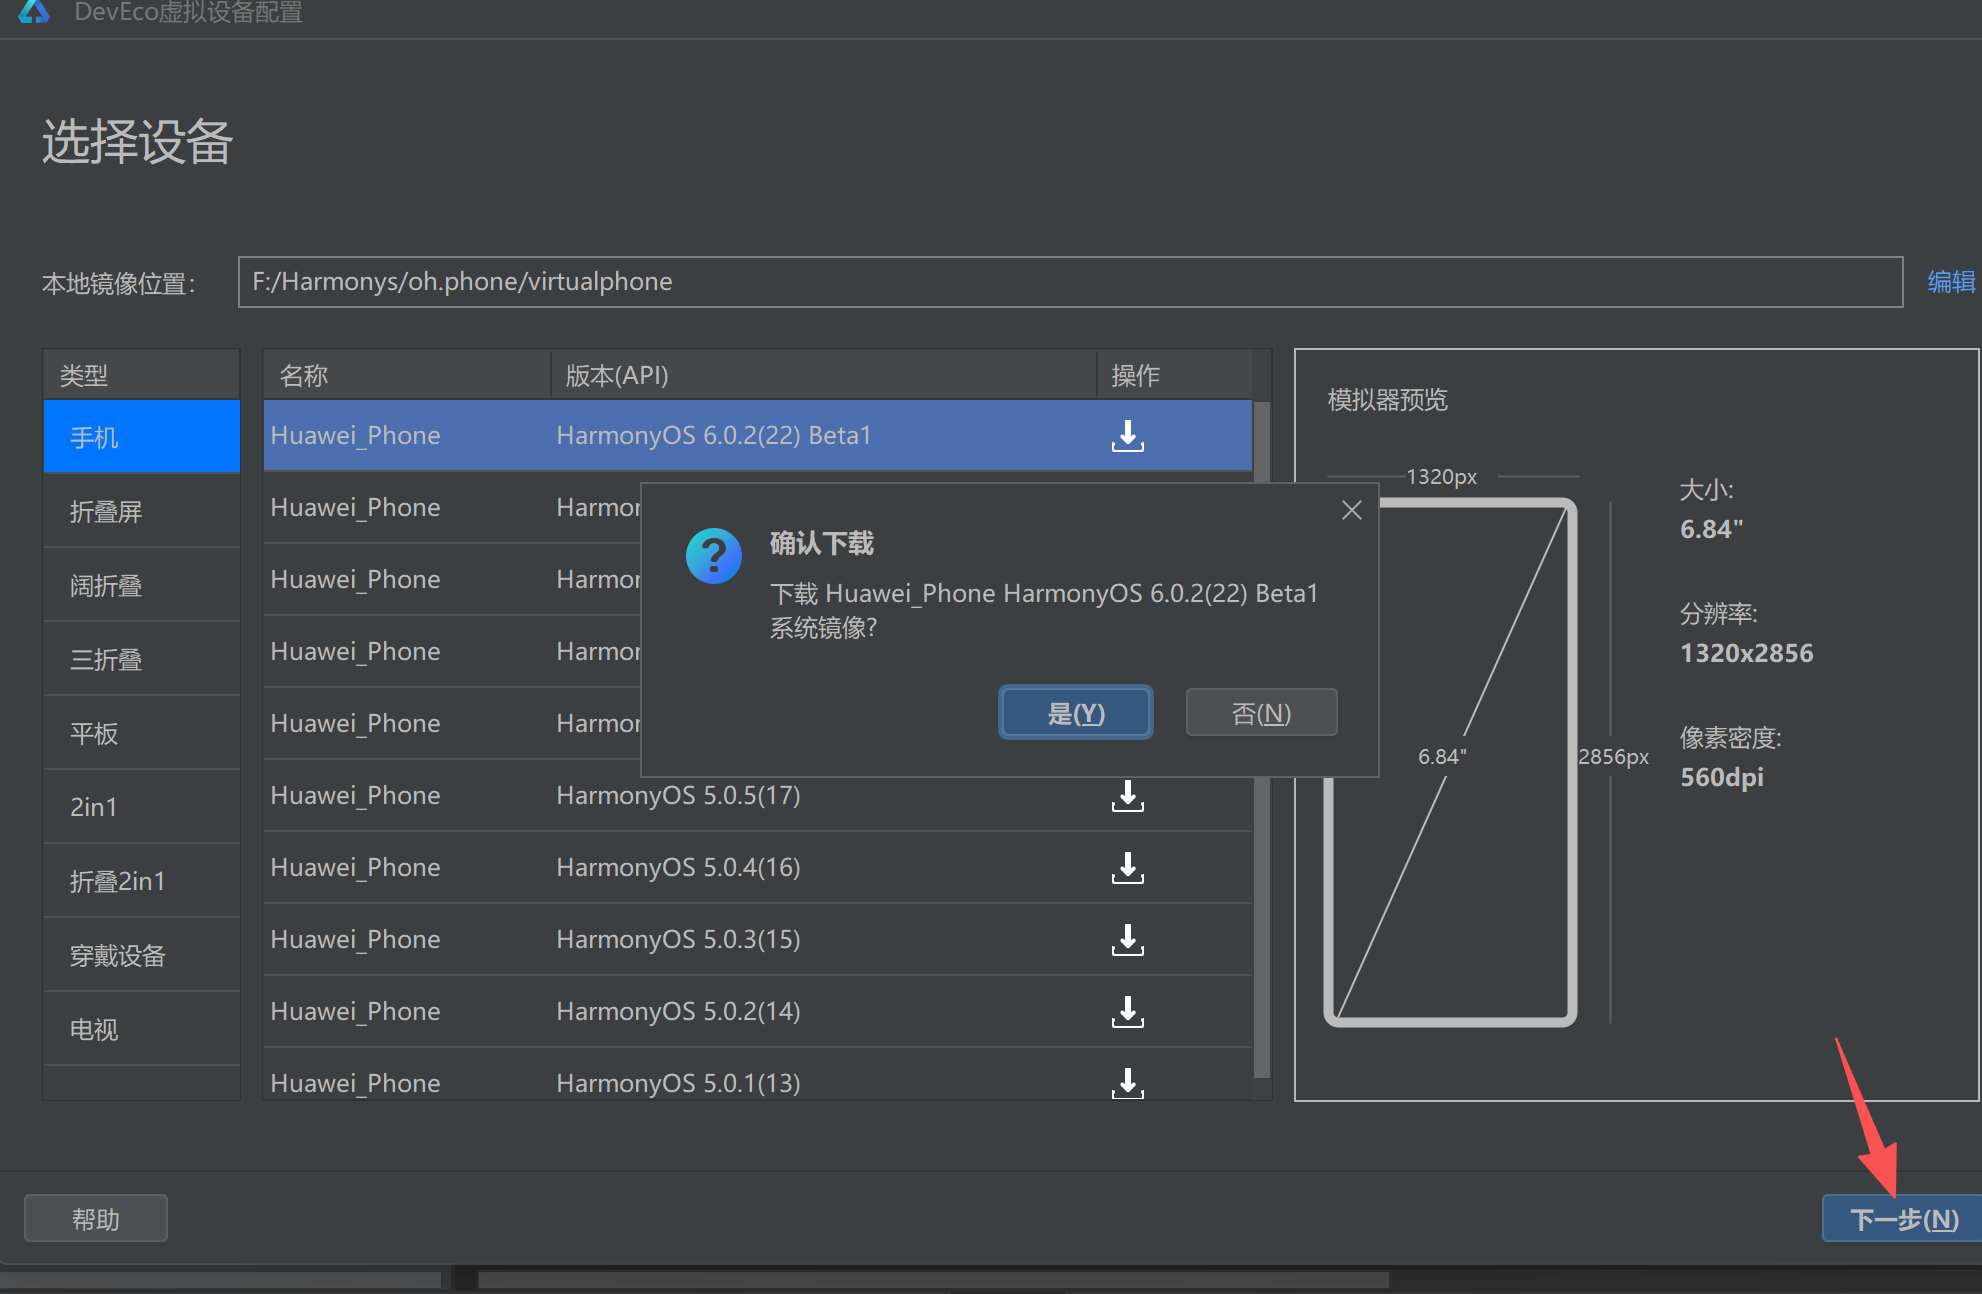
Task: Select 穿戴设备 device type
Action: pyautogui.click(x=141, y=956)
